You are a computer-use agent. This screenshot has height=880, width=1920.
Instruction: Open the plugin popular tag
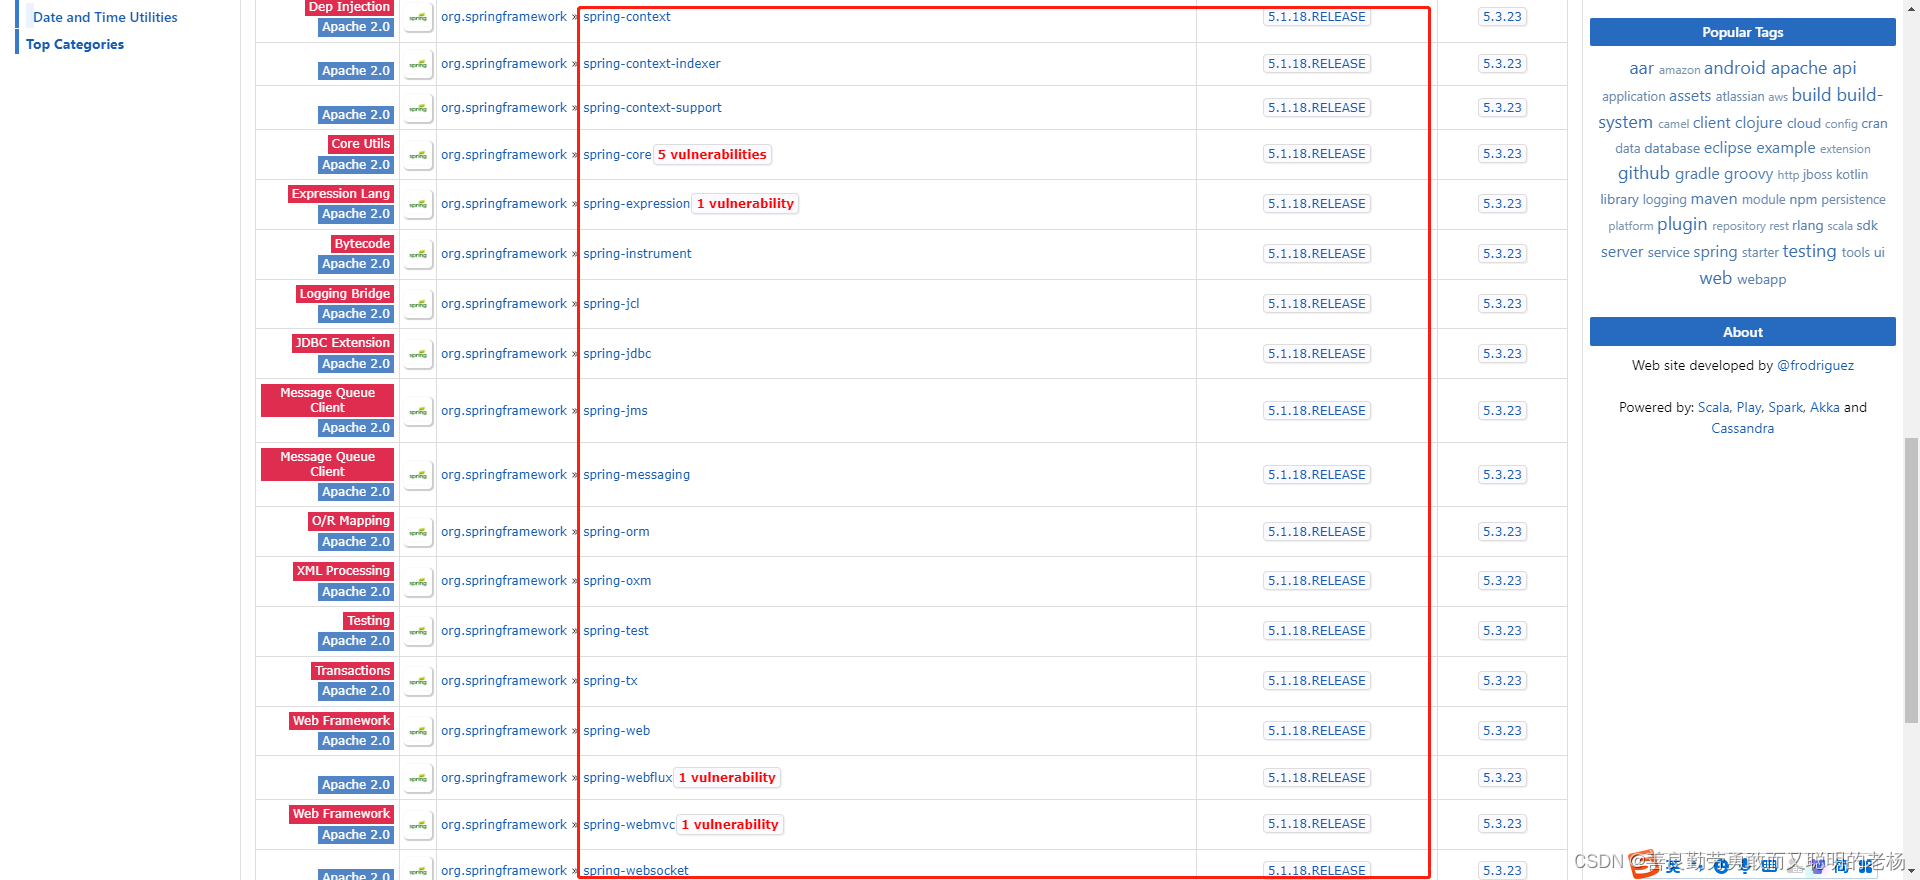point(1682,224)
